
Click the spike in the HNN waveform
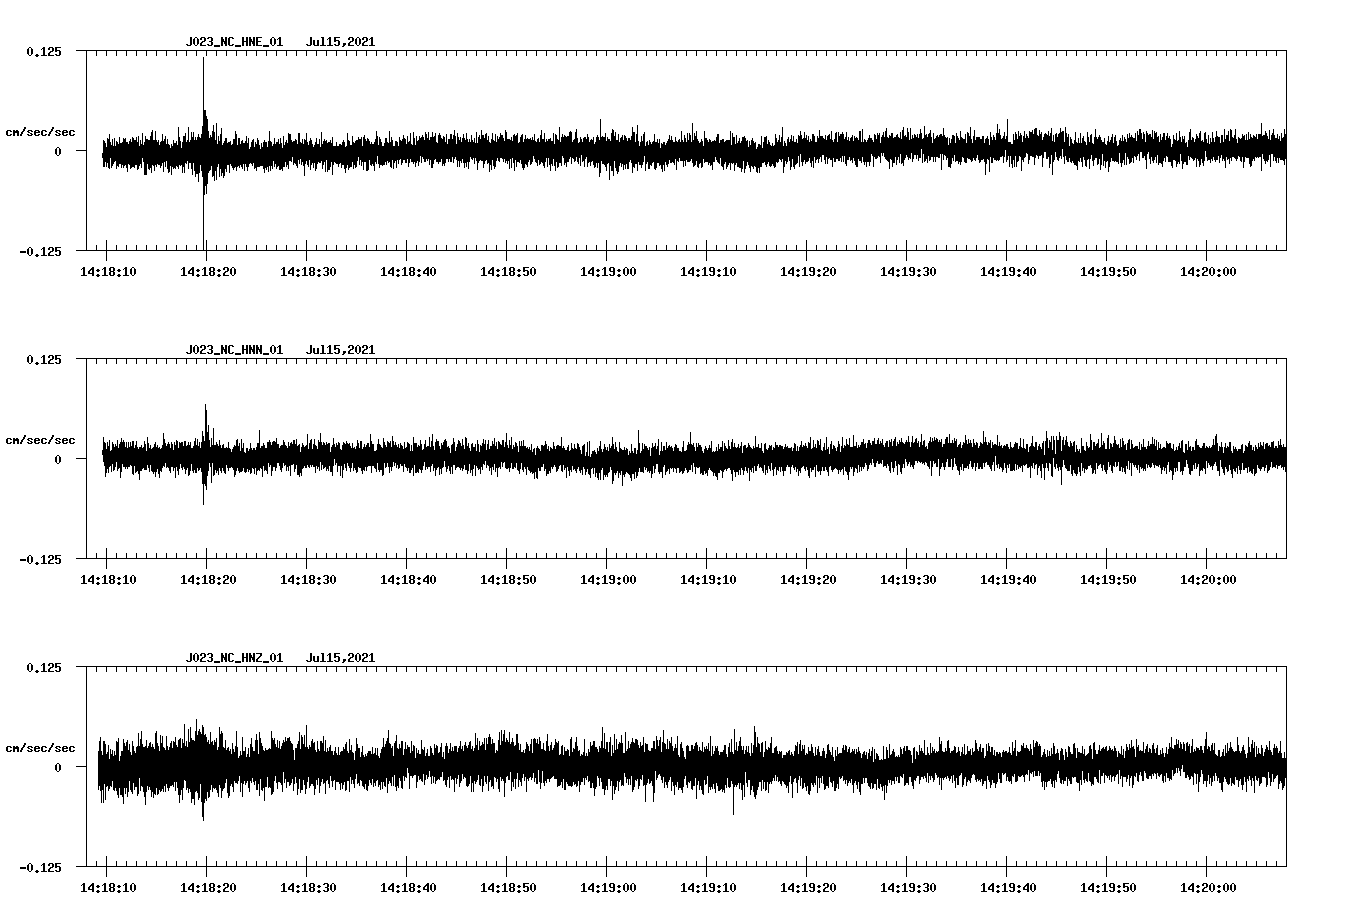pos(205,454)
